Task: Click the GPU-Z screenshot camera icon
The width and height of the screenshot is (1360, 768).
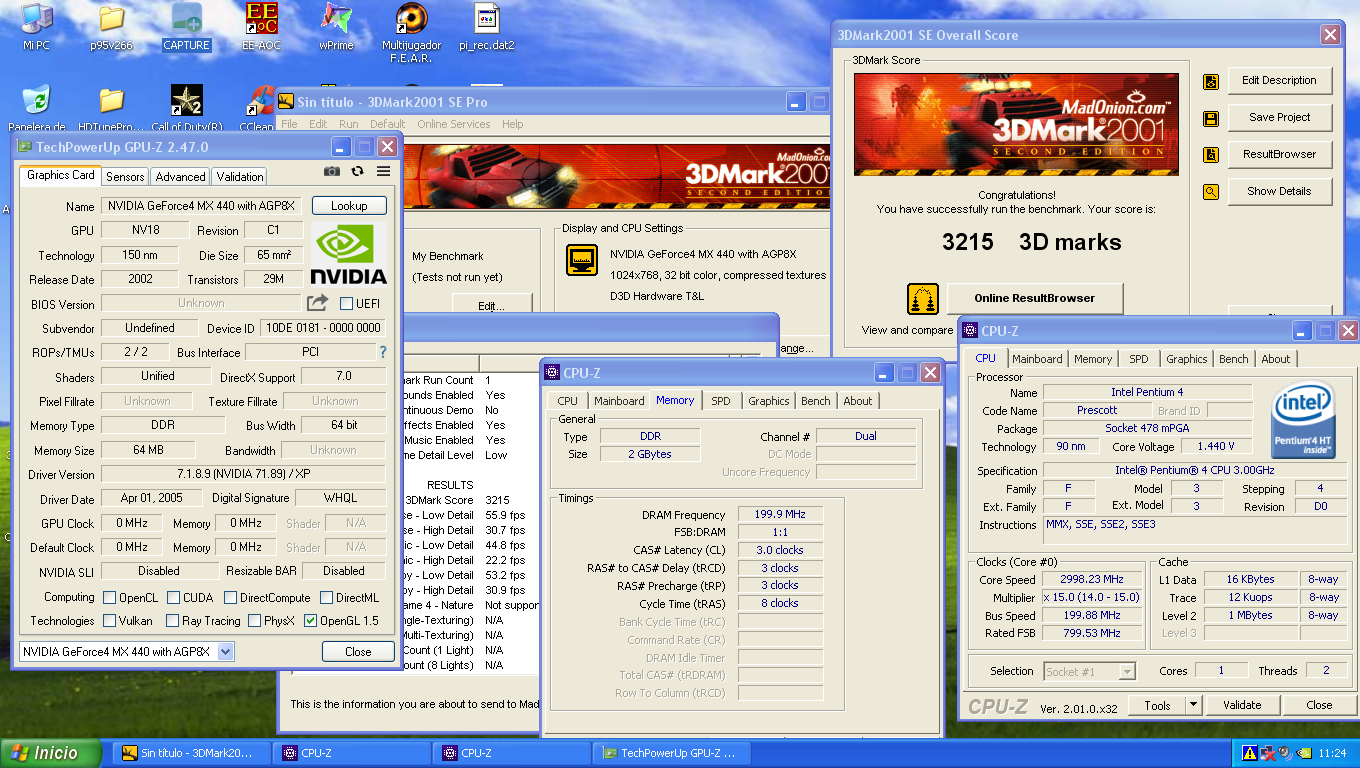Action: tap(331, 171)
